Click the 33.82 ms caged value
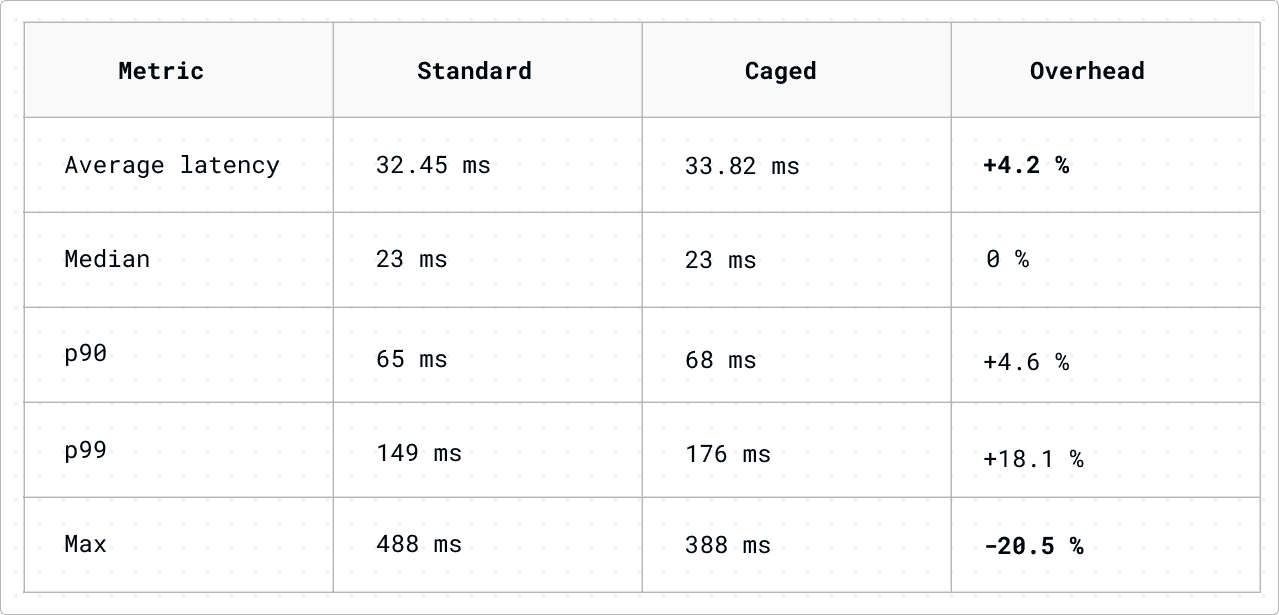 click(x=742, y=166)
